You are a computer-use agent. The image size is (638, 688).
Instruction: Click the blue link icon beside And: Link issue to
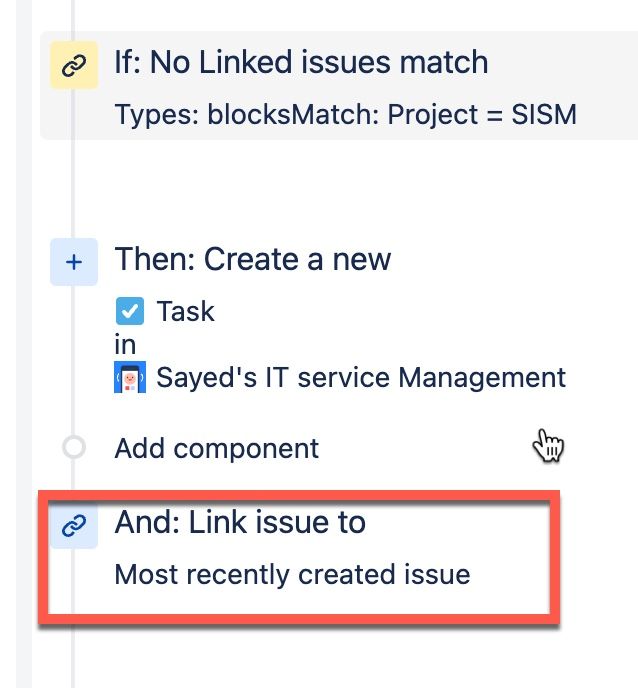click(74, 525)
